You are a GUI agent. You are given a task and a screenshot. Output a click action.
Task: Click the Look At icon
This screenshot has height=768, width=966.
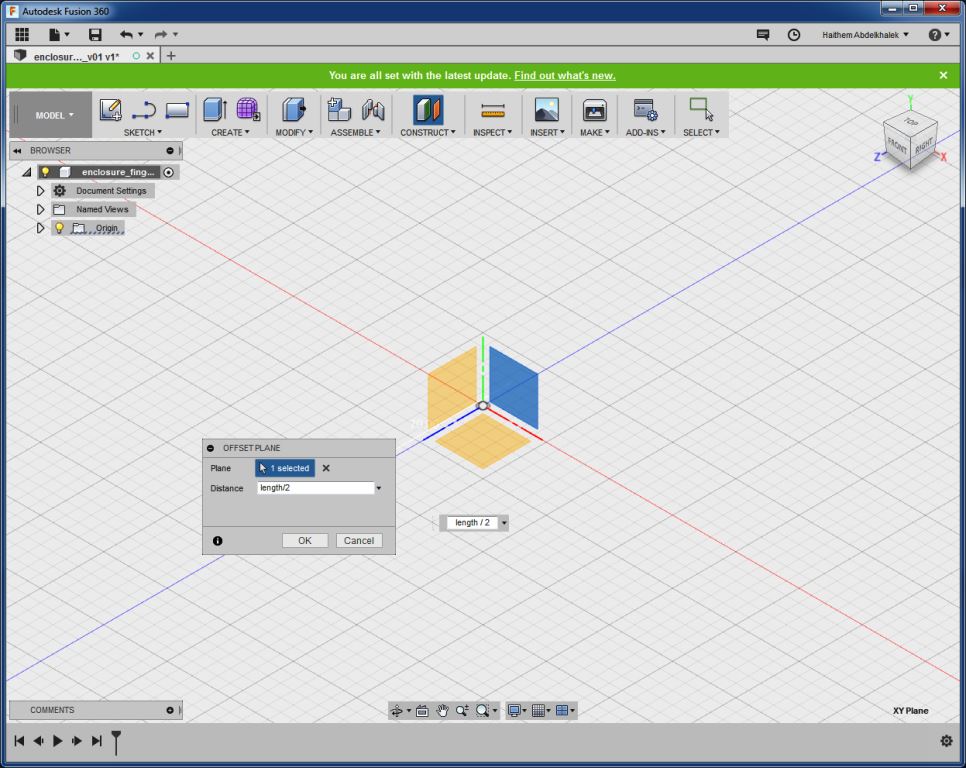tap(422, 711)
